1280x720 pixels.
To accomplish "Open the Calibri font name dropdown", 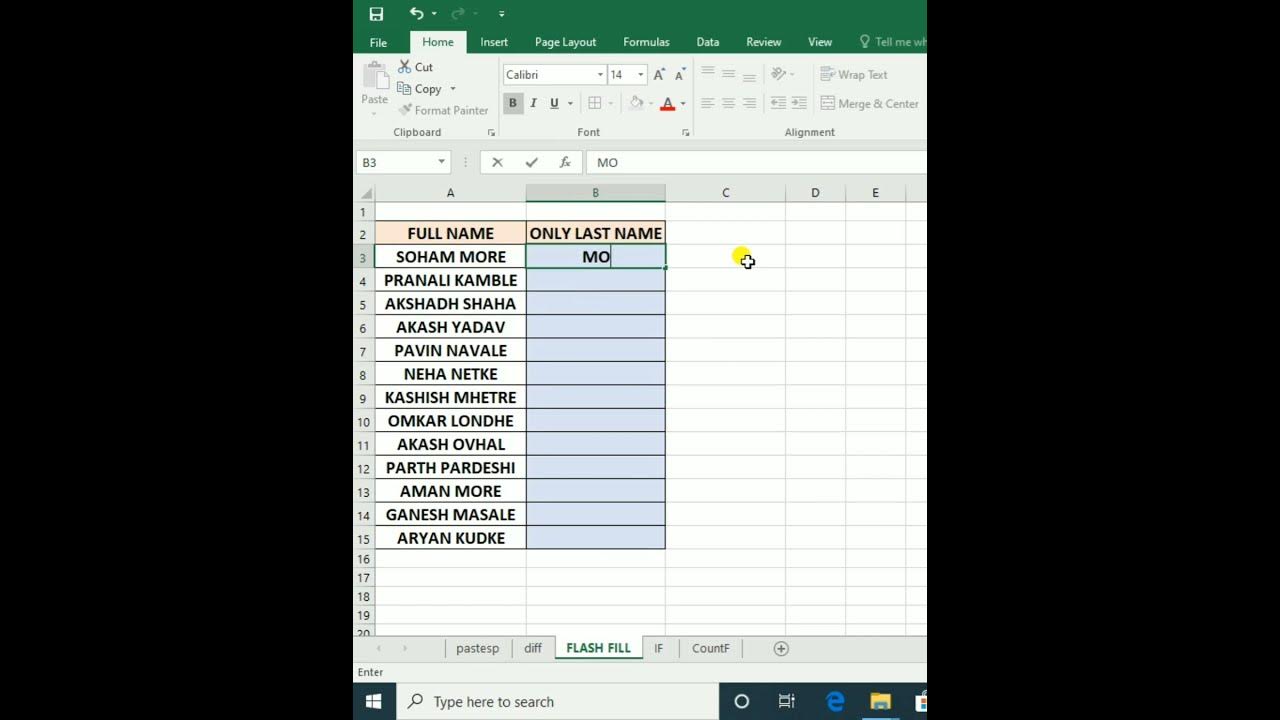I will (x=600, y=75).
